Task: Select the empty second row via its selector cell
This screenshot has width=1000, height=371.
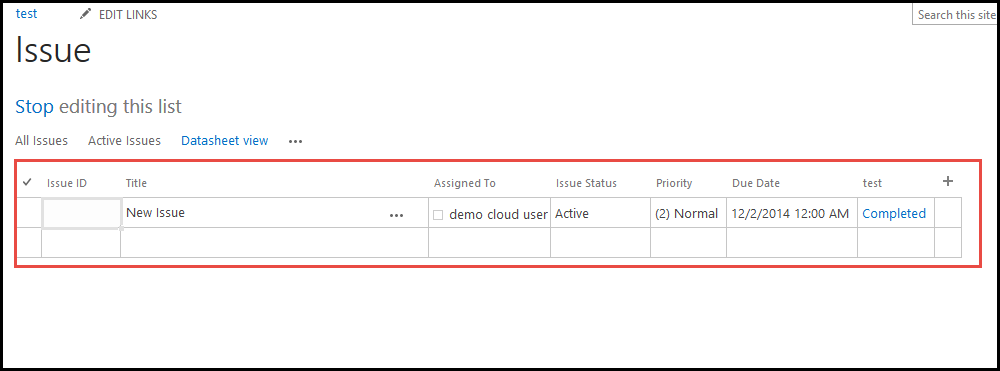Action: (x=29, y=243)
